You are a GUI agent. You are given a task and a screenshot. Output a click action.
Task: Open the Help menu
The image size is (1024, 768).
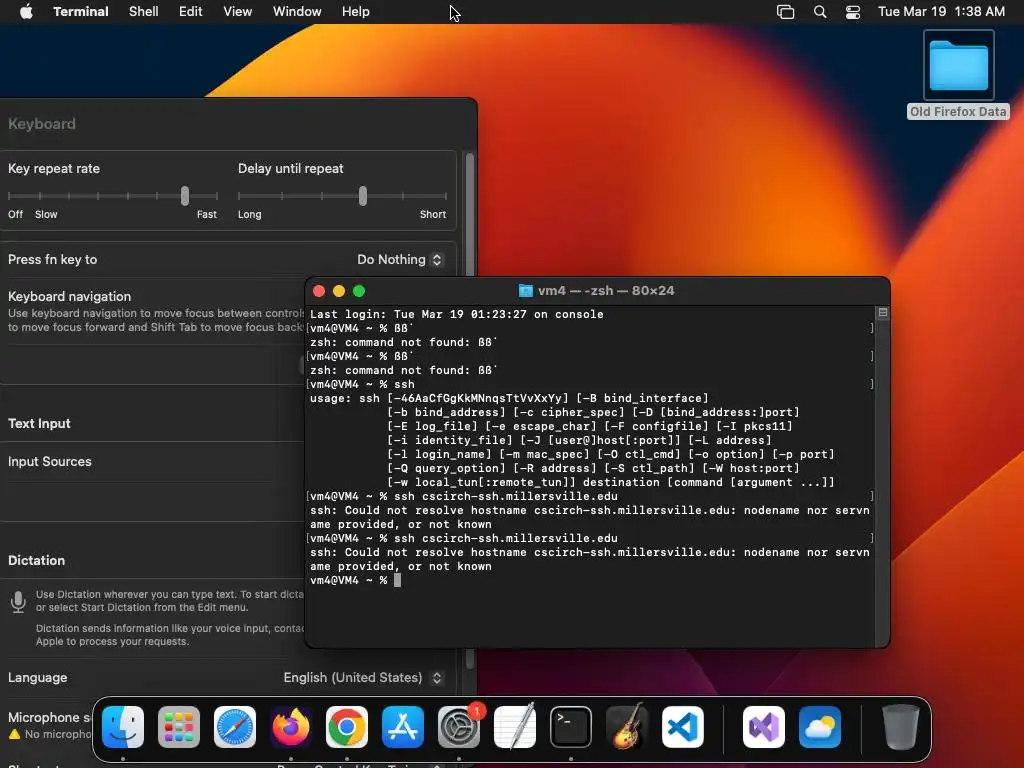(x=356, y=12)
